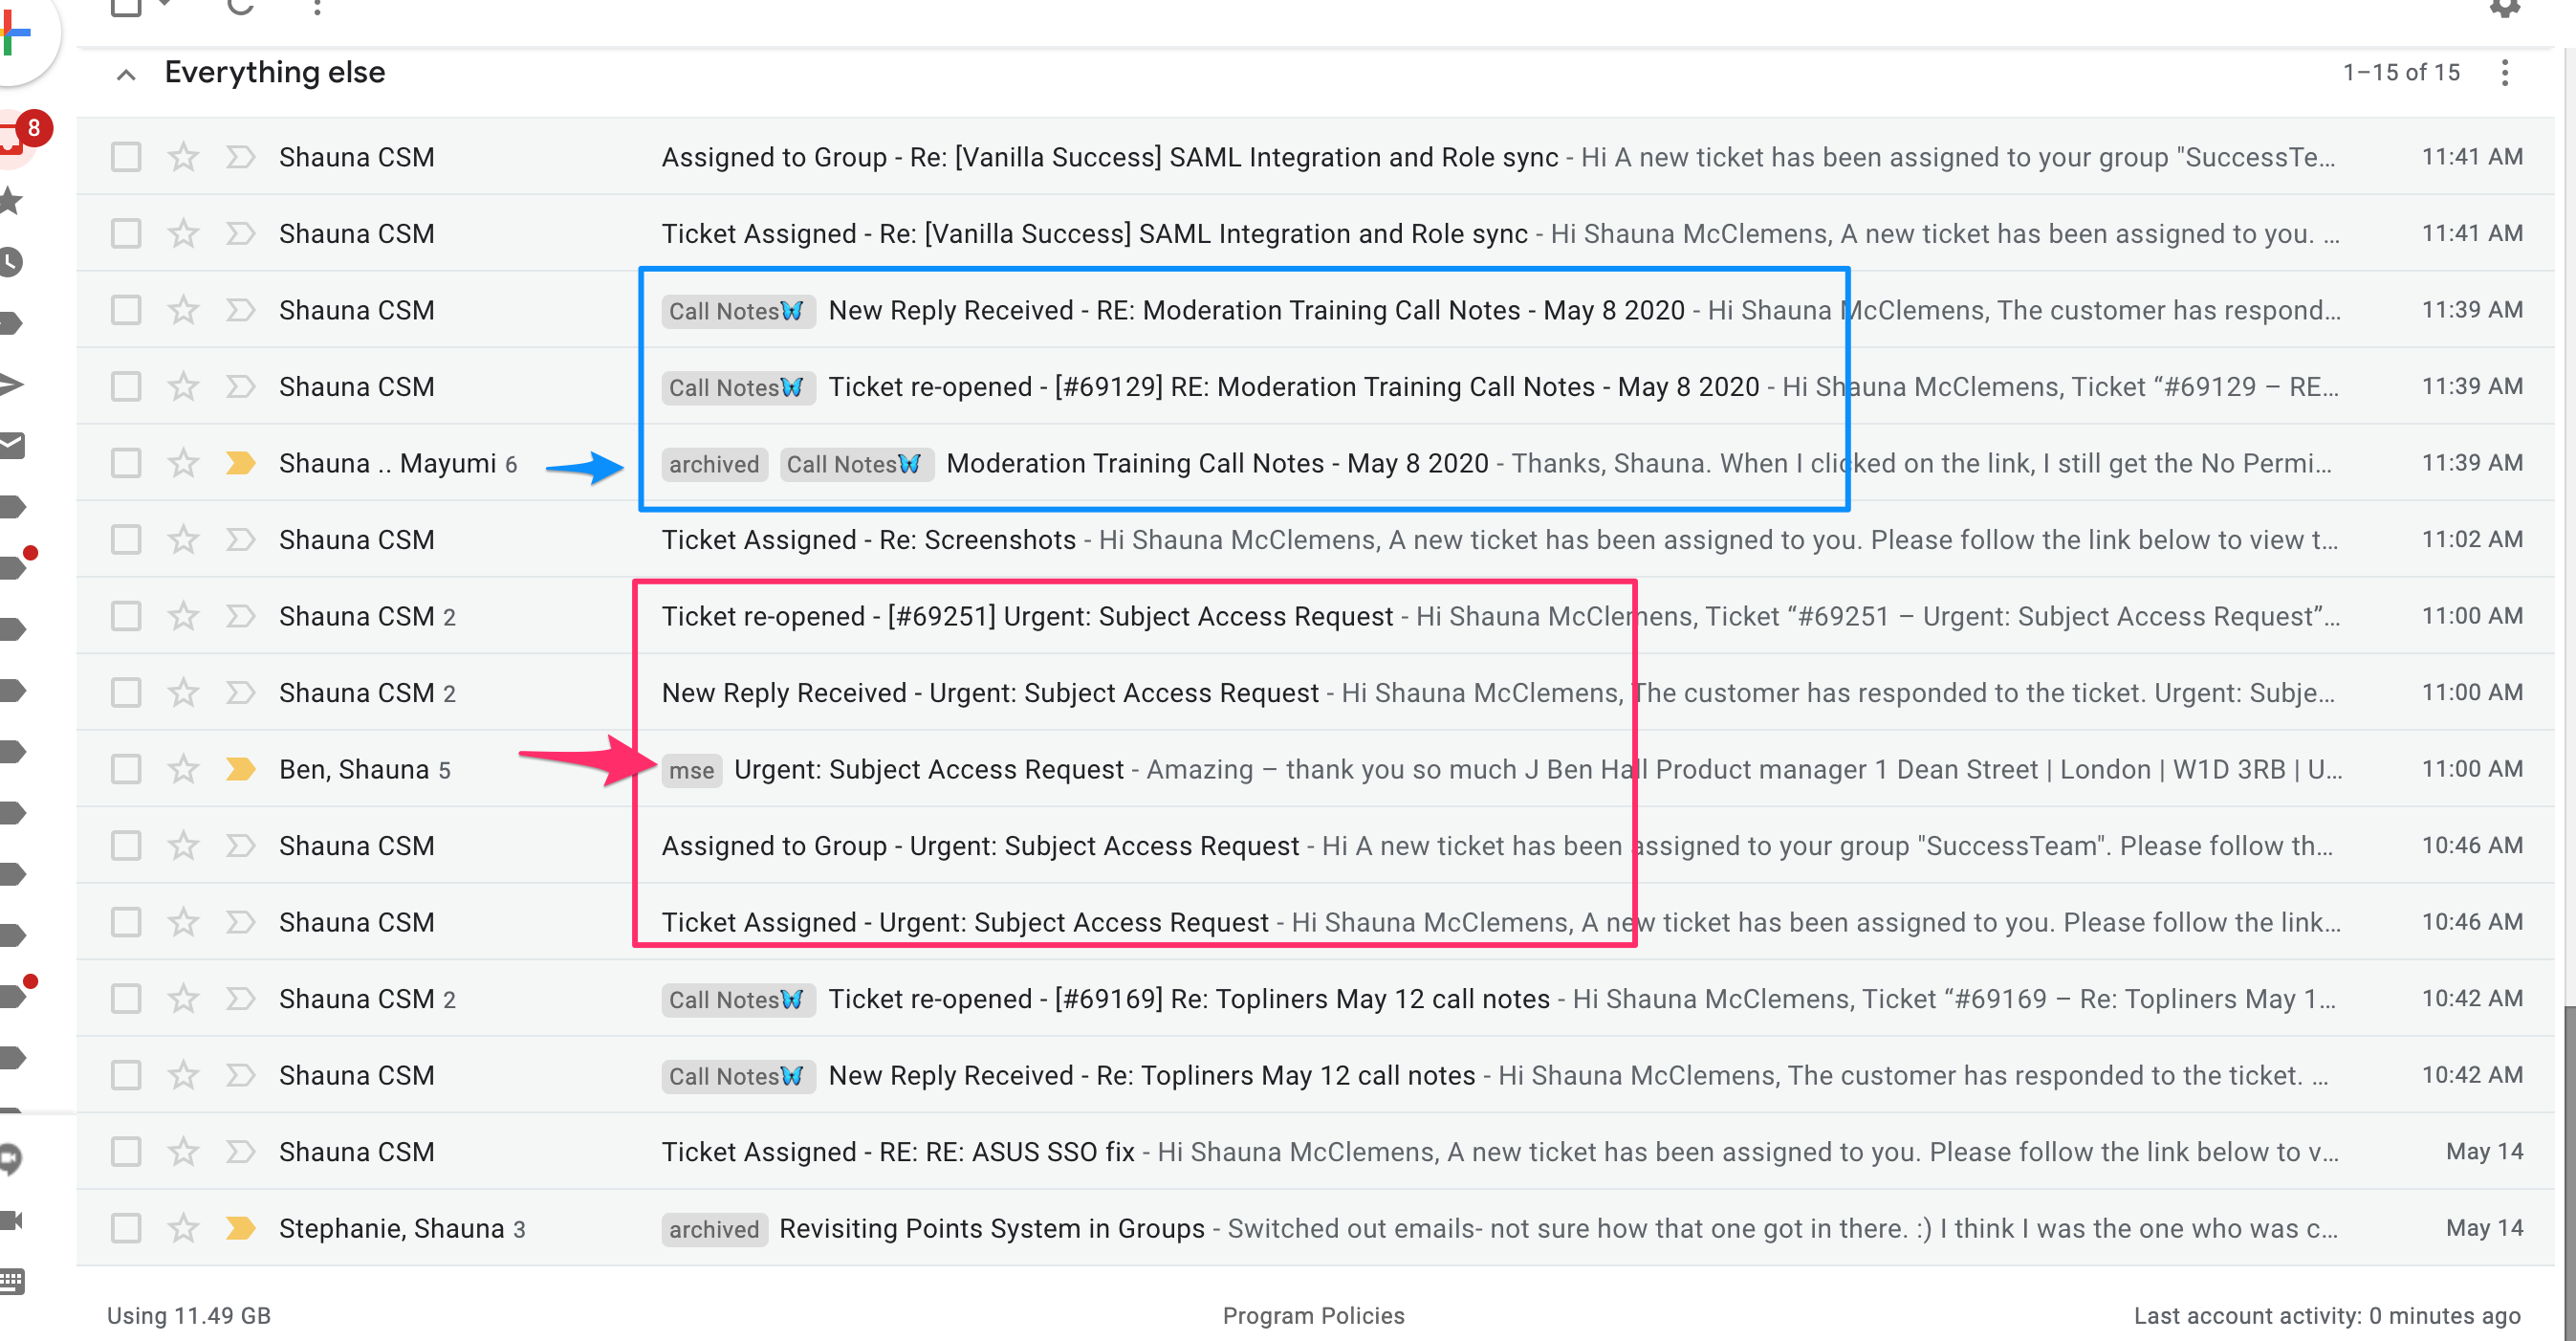Star the Shauna .. Mayumi conversation
The height and width of the screenshot is (1341, 2576).
tap(183, 463)
